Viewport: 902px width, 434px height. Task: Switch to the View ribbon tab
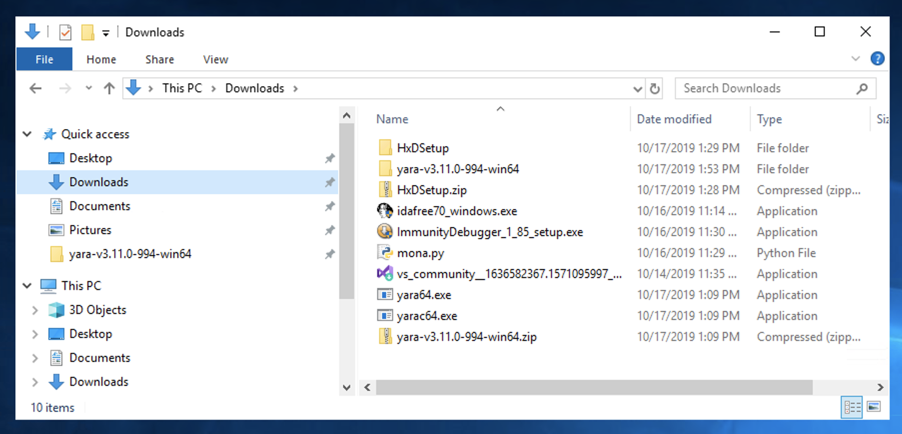click(216, 59)
